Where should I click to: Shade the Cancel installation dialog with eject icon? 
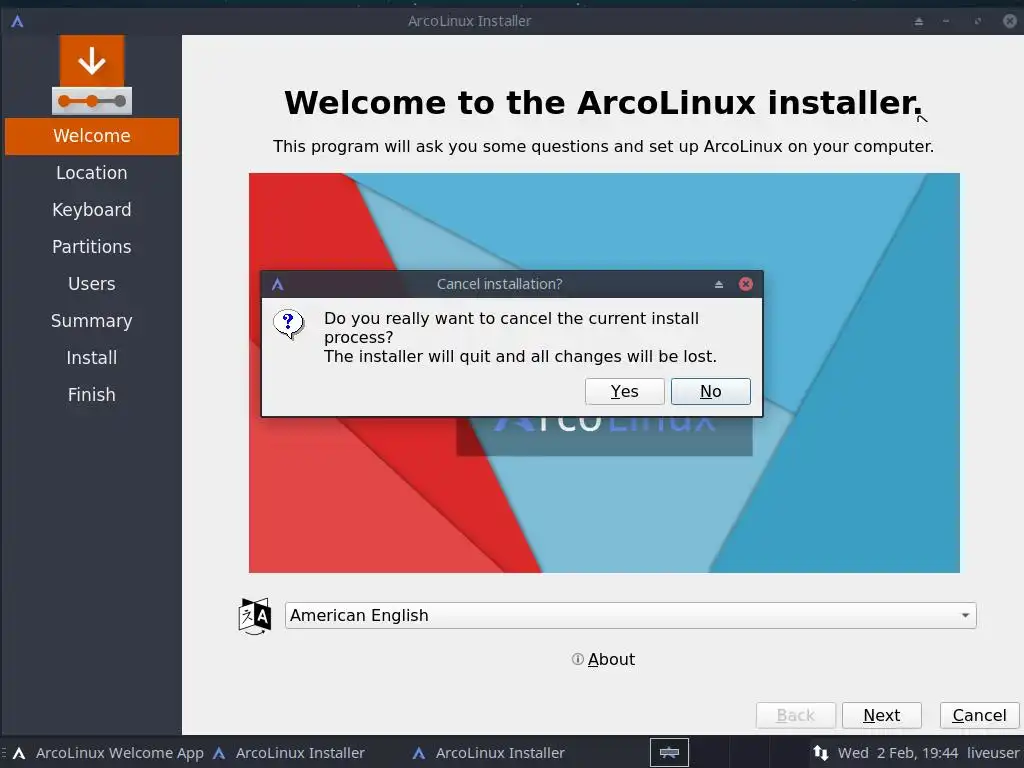[x=718, y=284]
